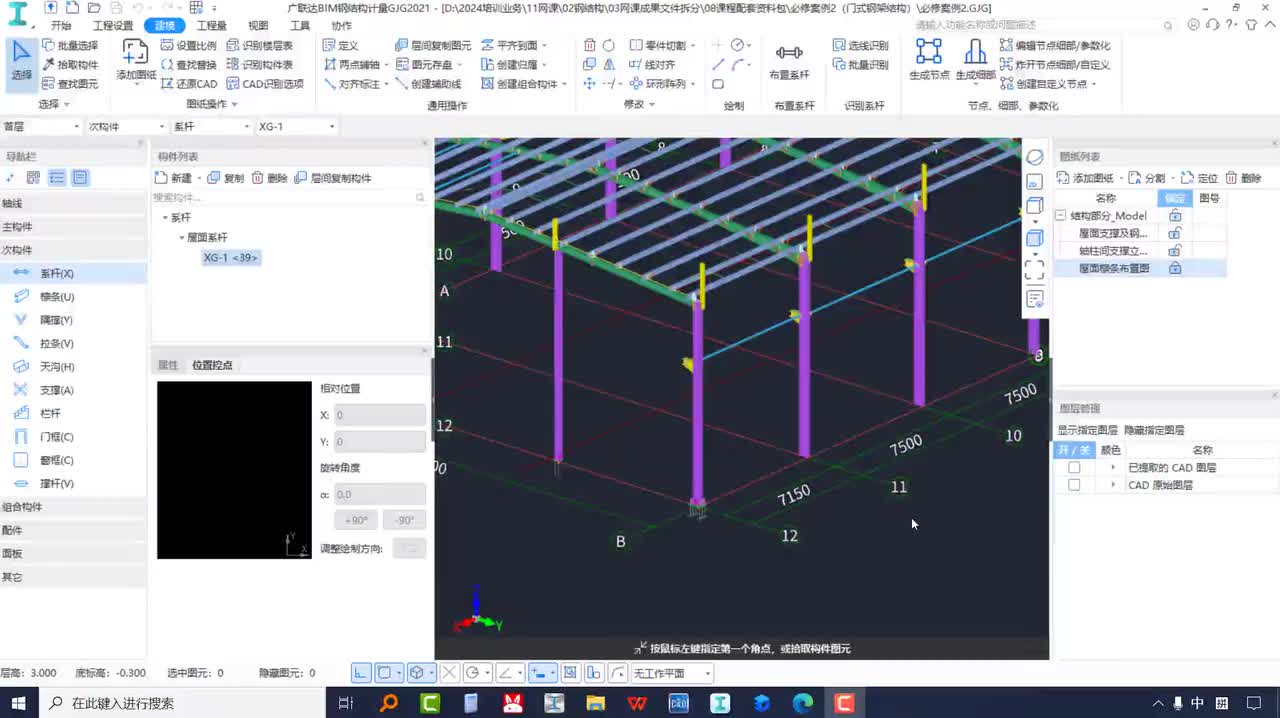This screenshot has height=718, width=1280.
Task: Collapse 结构部分_Model drawing tree
Action: 1061,216
